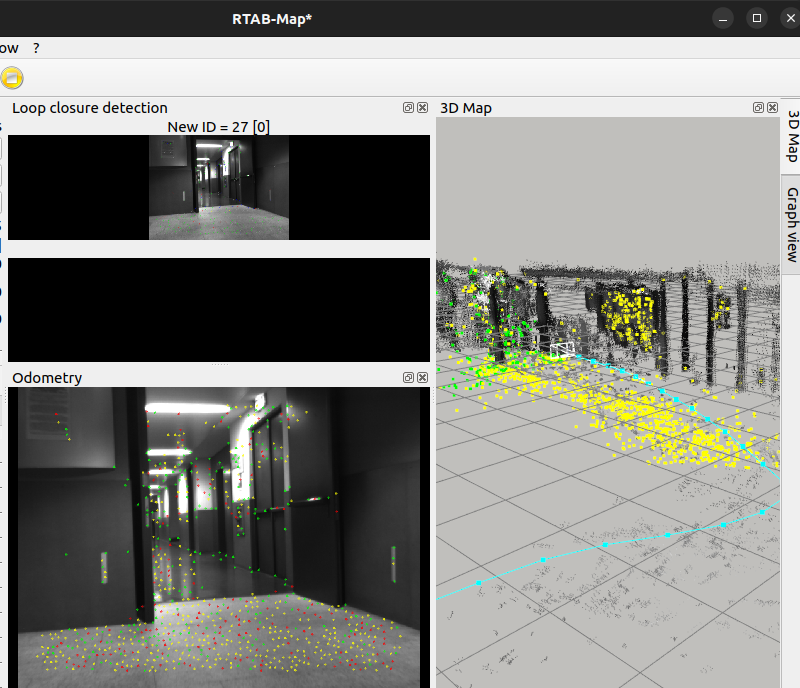Click the white camera frustum in 3D Map
The width and height of the screenshot is (800, 688).
click(x=562, y=349)
